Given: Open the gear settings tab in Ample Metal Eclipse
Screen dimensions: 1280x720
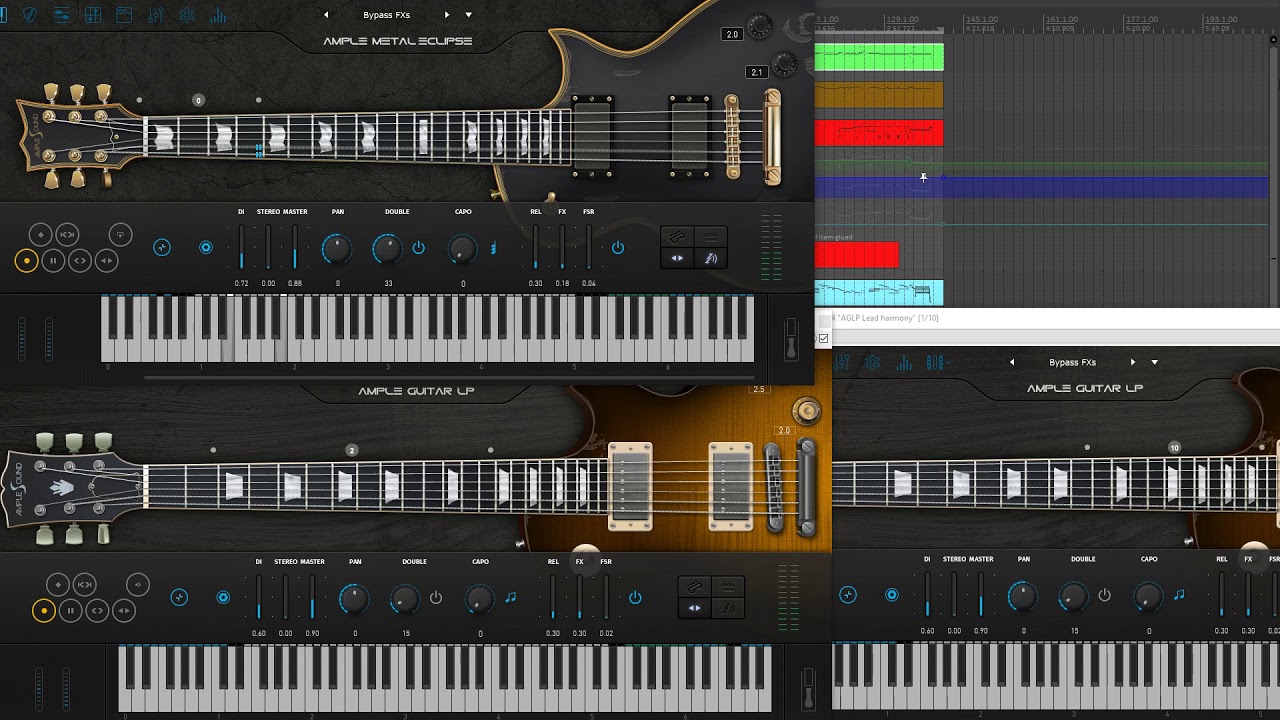Looking at the screenshot, I should pyautogui.click(x=186, y=15).
